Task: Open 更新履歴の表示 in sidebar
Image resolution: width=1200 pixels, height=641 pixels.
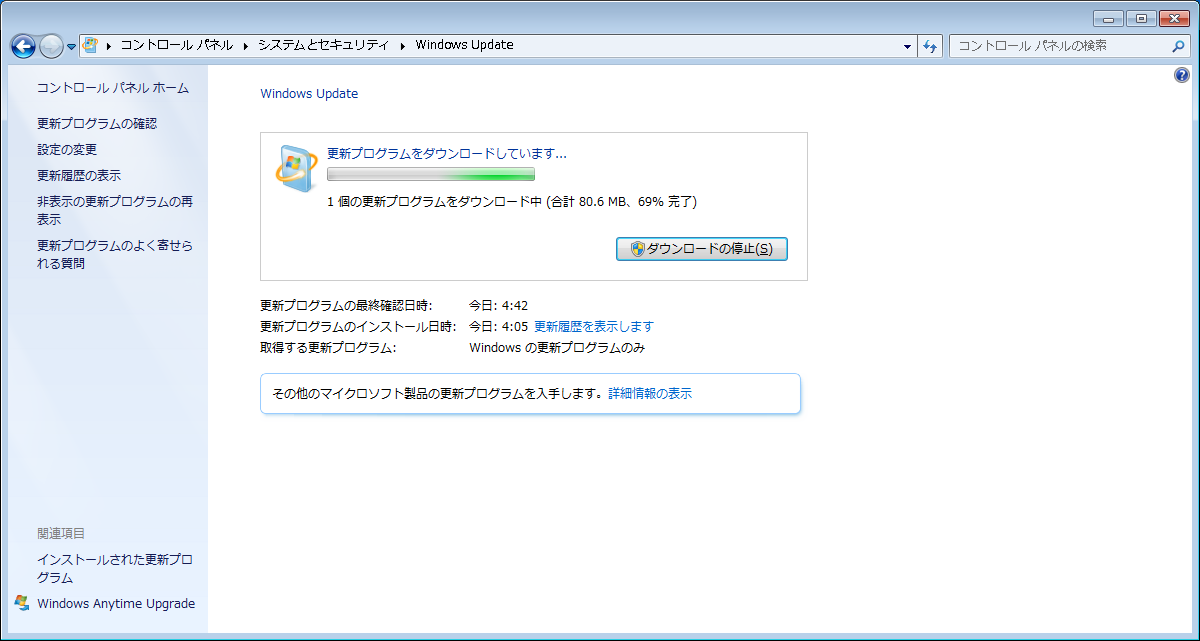Action: coord(79,176)
